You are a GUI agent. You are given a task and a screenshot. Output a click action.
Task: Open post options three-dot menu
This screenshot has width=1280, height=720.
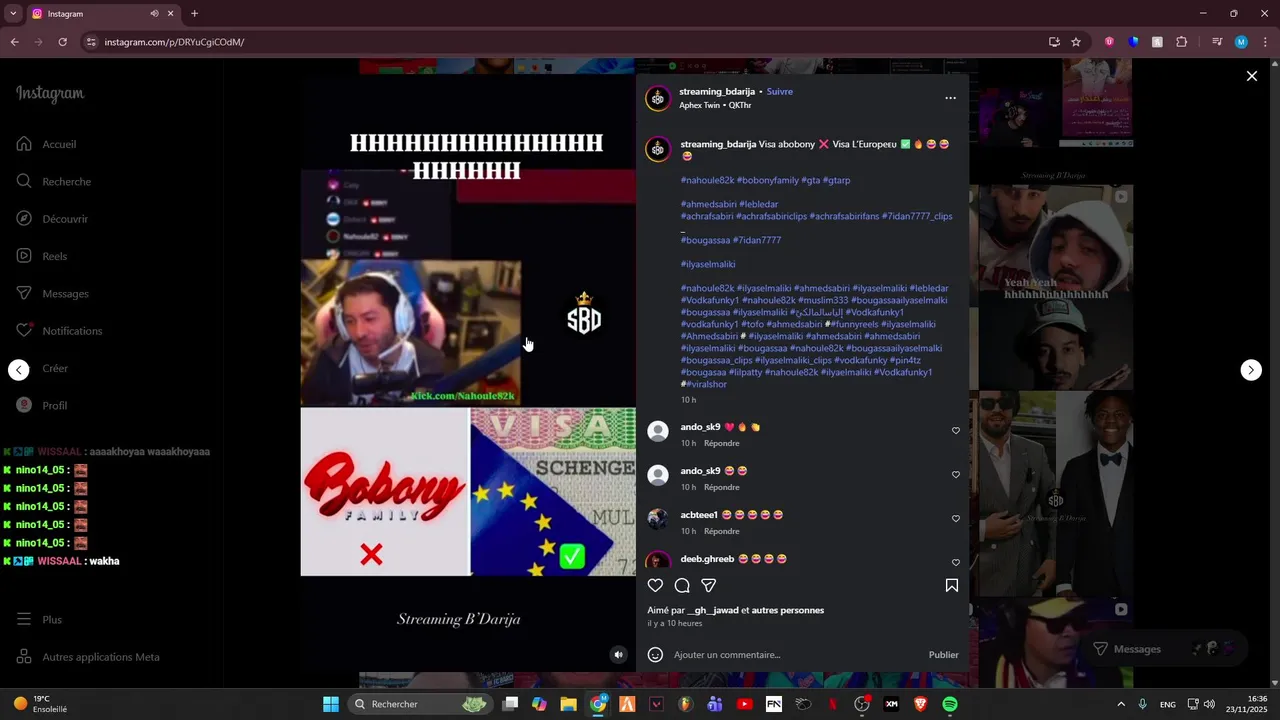tap(950, 98)
